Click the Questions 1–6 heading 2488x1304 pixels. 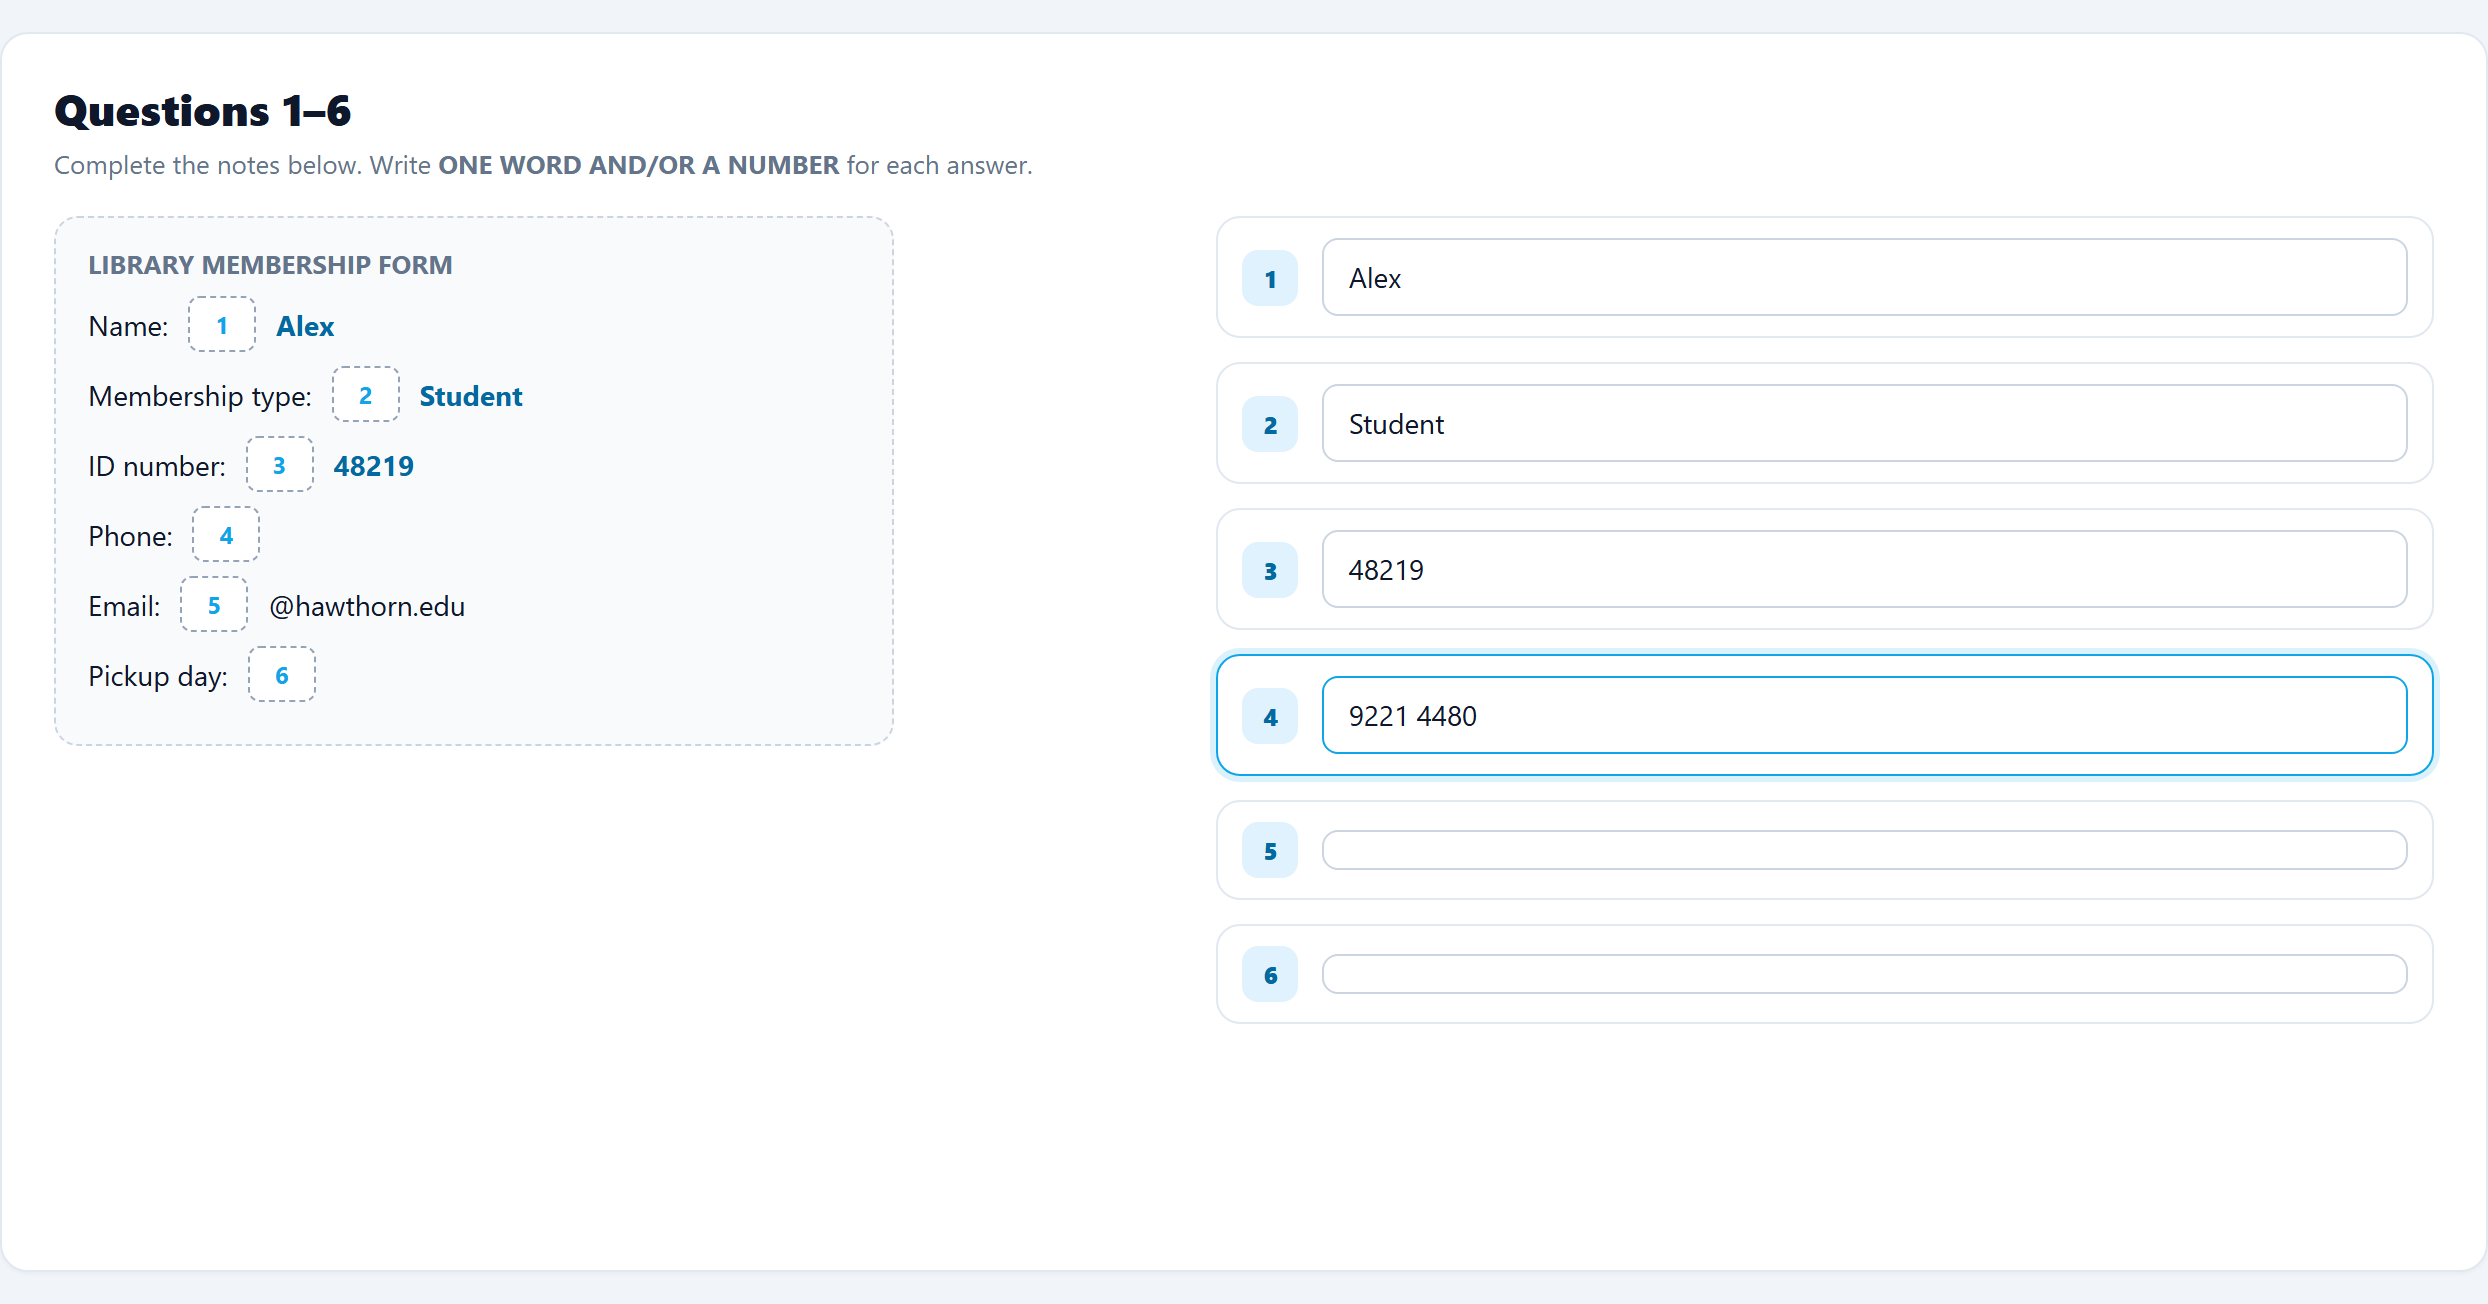(x=203, y=110)
